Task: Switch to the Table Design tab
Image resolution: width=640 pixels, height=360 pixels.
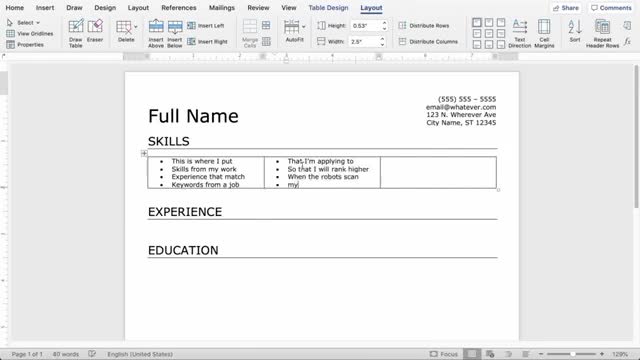Action: point(329,8)
